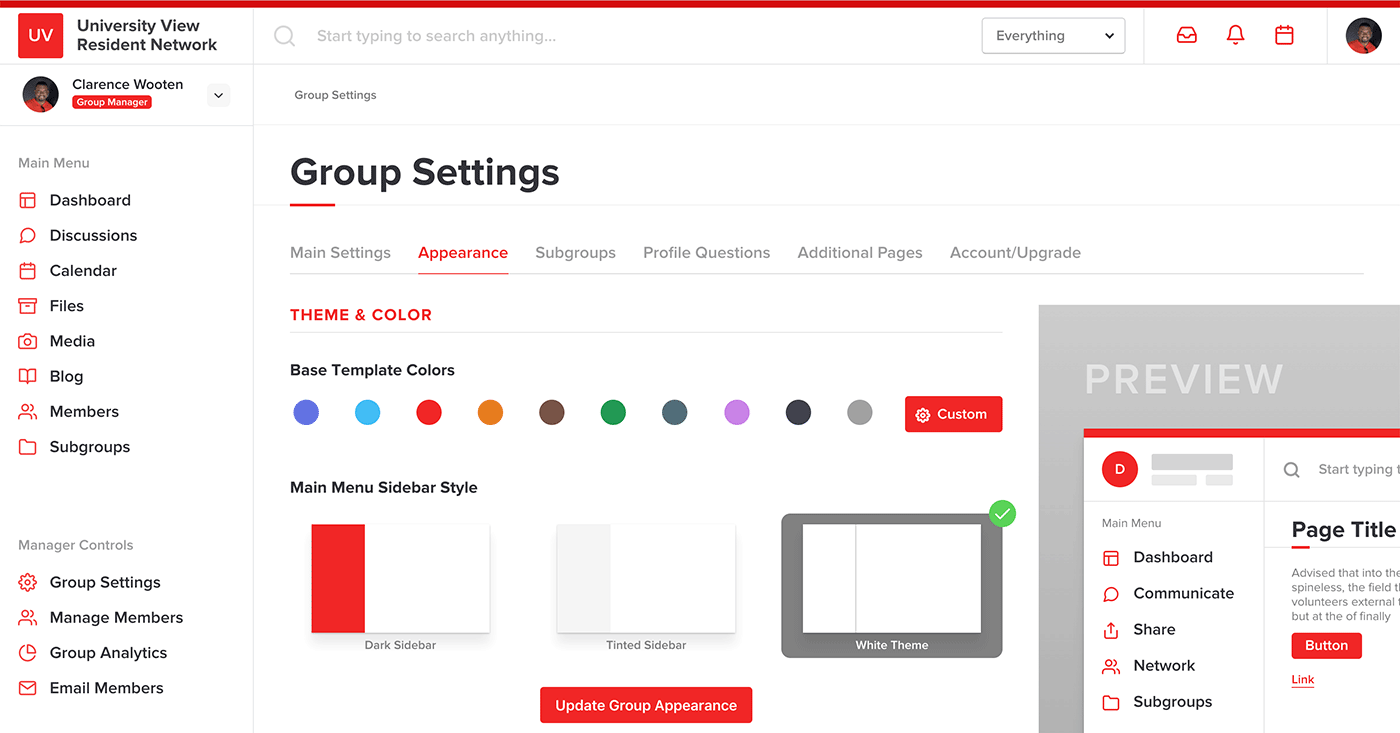Open the calendar icon in top bar
The image size is (1400, 733).
(x=1285, y=36)
